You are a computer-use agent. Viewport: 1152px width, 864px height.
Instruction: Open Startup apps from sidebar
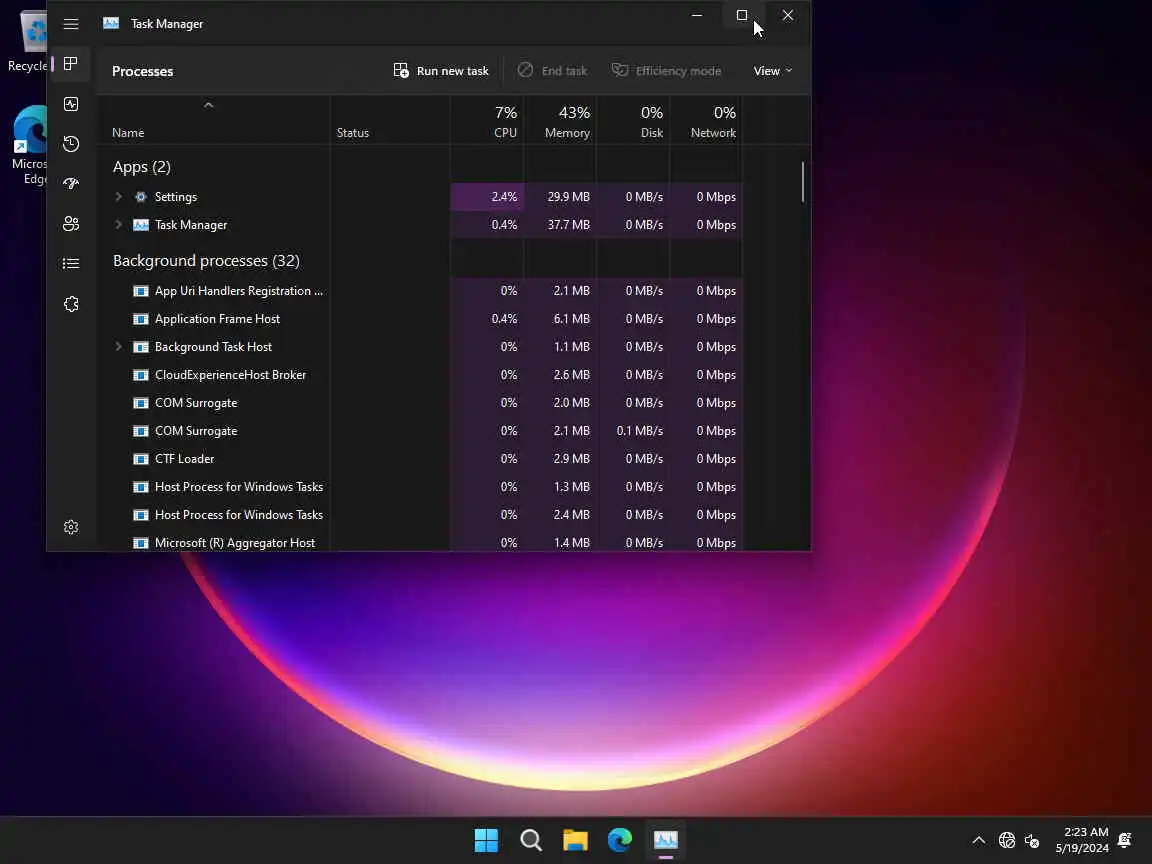point(71,184)
